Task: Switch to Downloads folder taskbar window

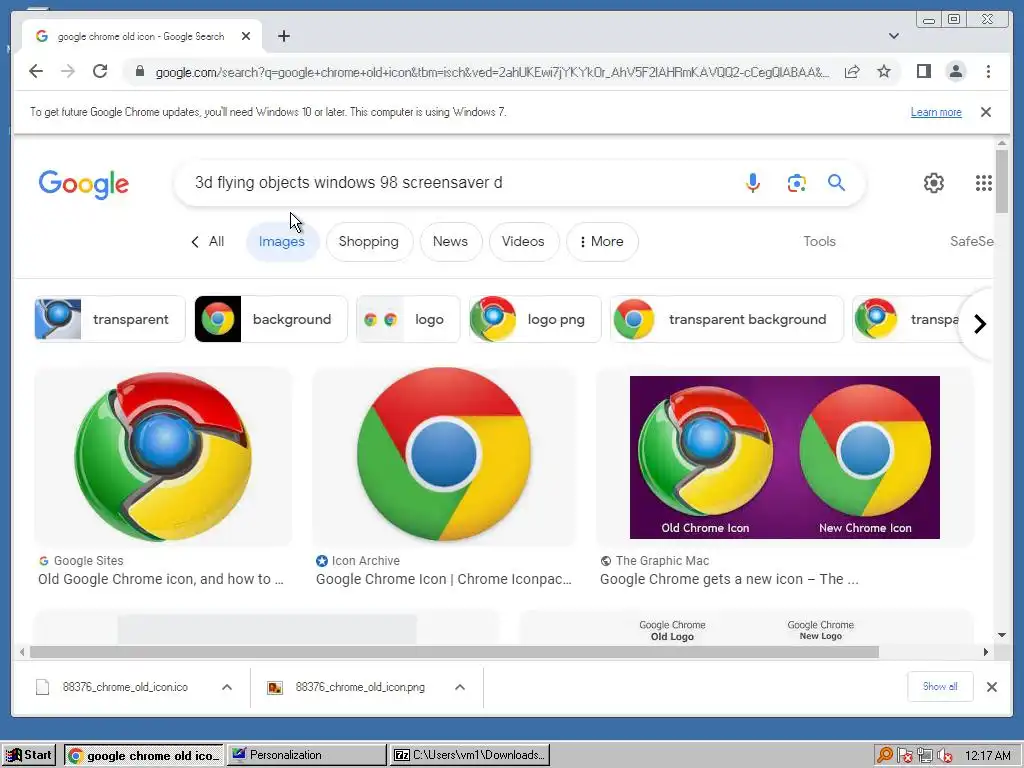Action: pyautogui.click(x=470, y=755)
